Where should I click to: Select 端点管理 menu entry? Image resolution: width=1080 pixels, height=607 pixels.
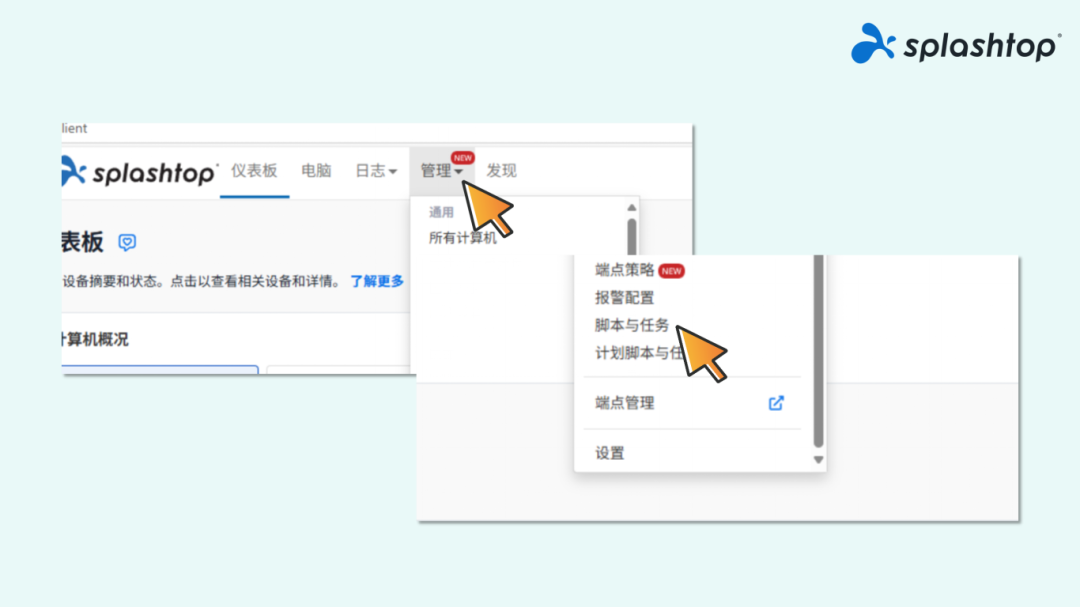click(625, 403)
